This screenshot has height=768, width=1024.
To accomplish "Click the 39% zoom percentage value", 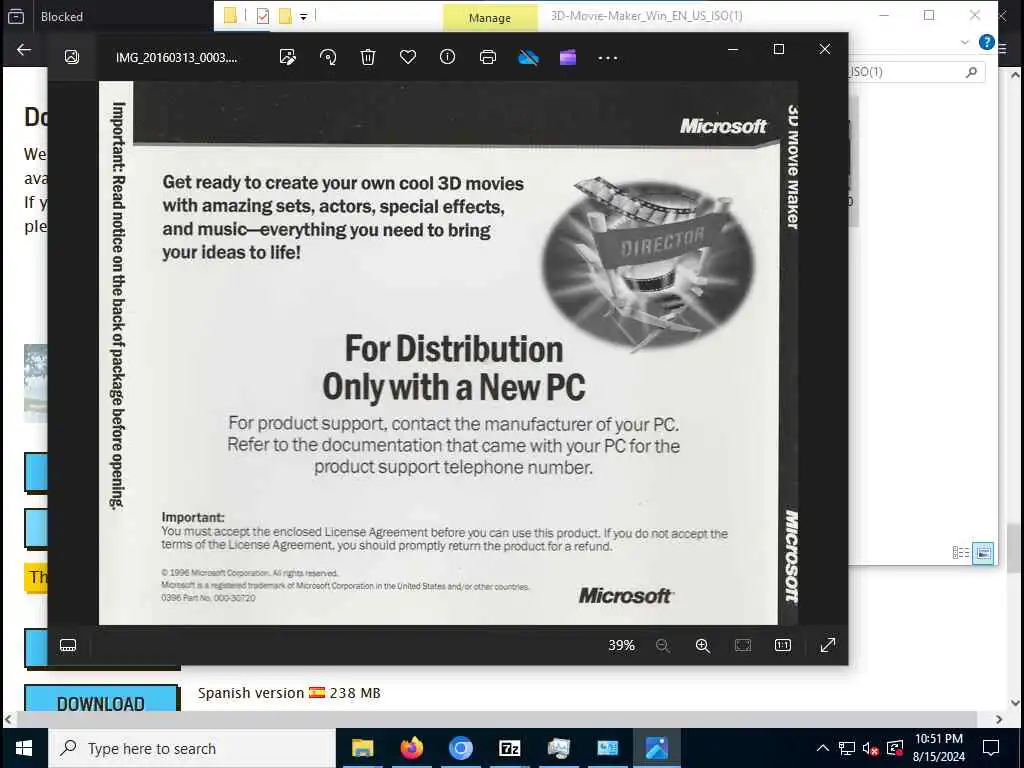I will (621, 645).
